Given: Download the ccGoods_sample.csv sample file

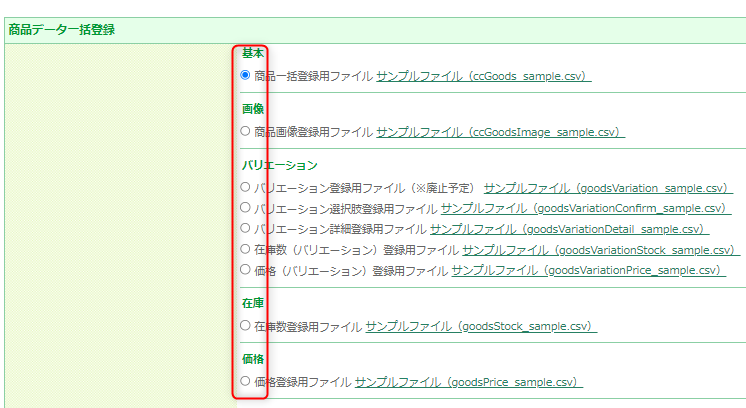Looking at the screenshot, I should [484, 76].
